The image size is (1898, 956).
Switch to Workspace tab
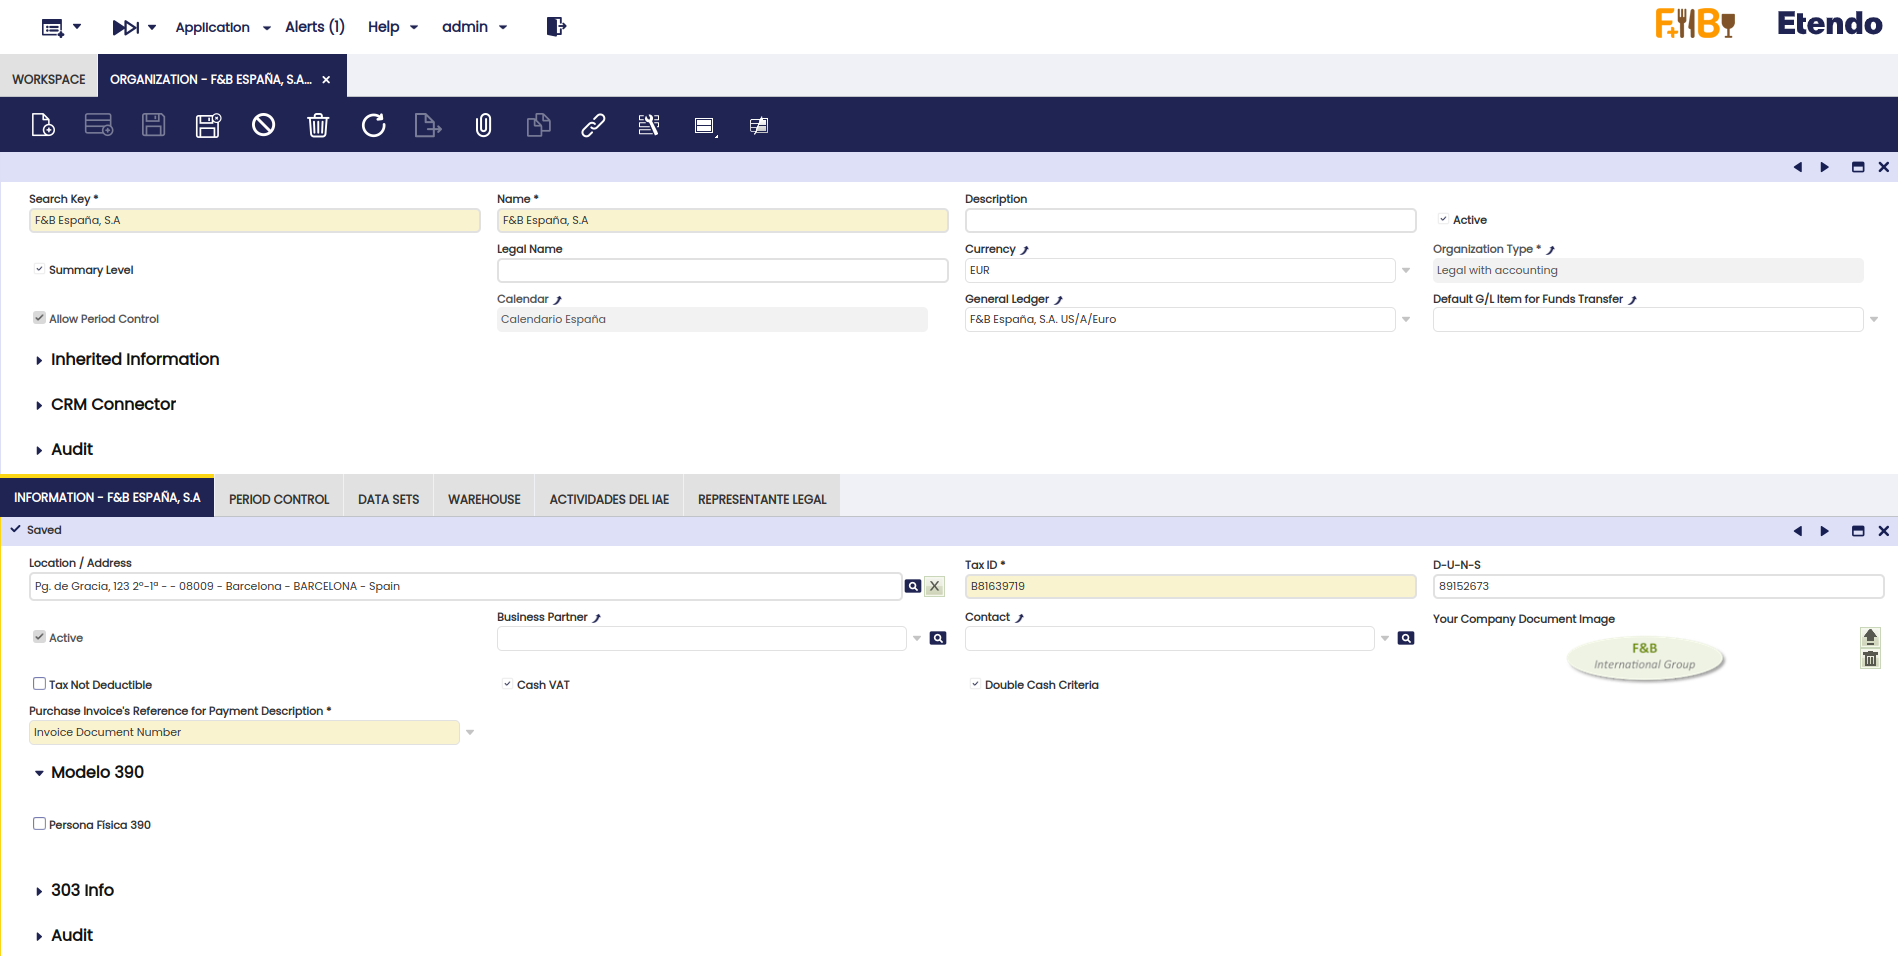[49, 79]
